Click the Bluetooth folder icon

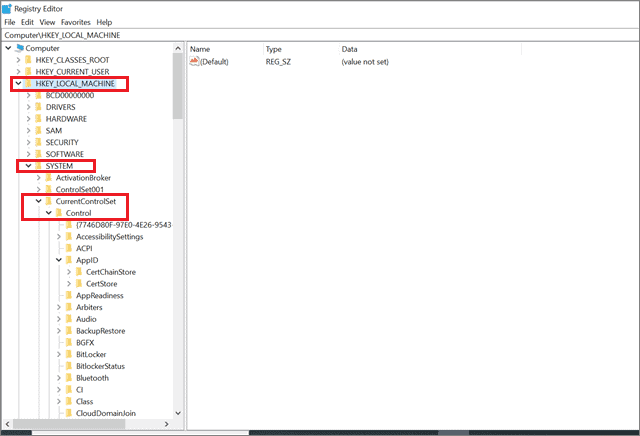pos(69,378)
